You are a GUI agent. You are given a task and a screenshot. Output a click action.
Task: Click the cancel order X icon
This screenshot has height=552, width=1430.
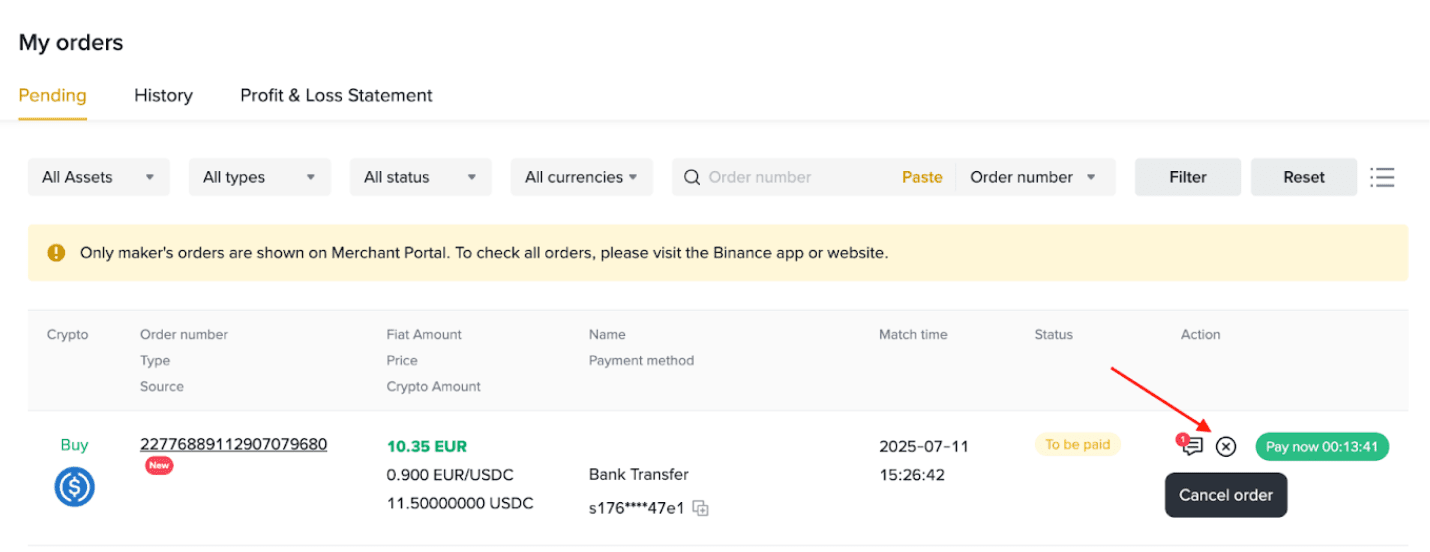click(1226, 447)
